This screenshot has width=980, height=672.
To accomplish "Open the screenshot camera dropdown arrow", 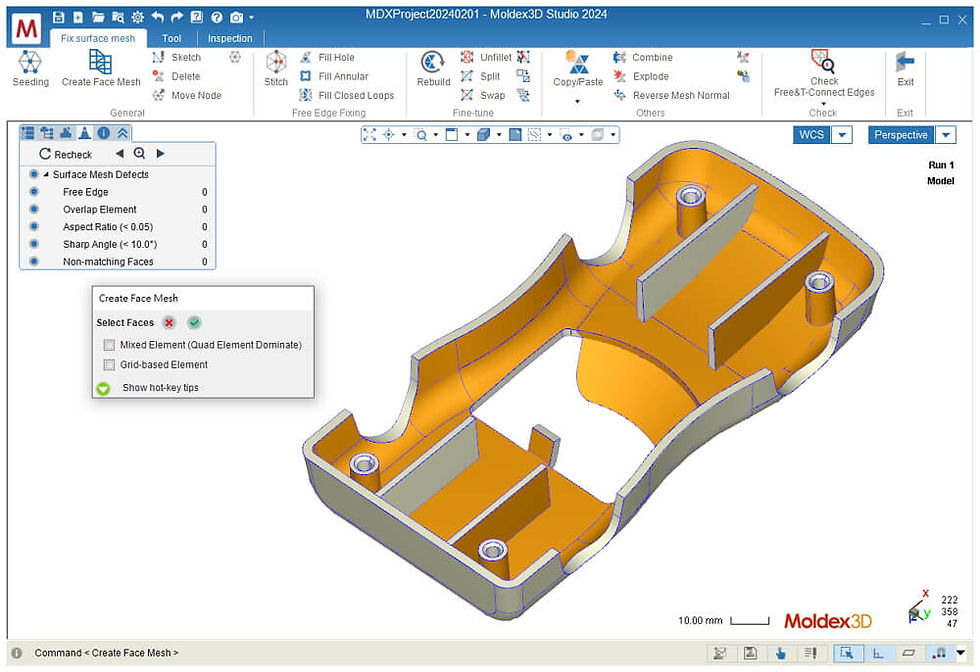I will (251, 18).
